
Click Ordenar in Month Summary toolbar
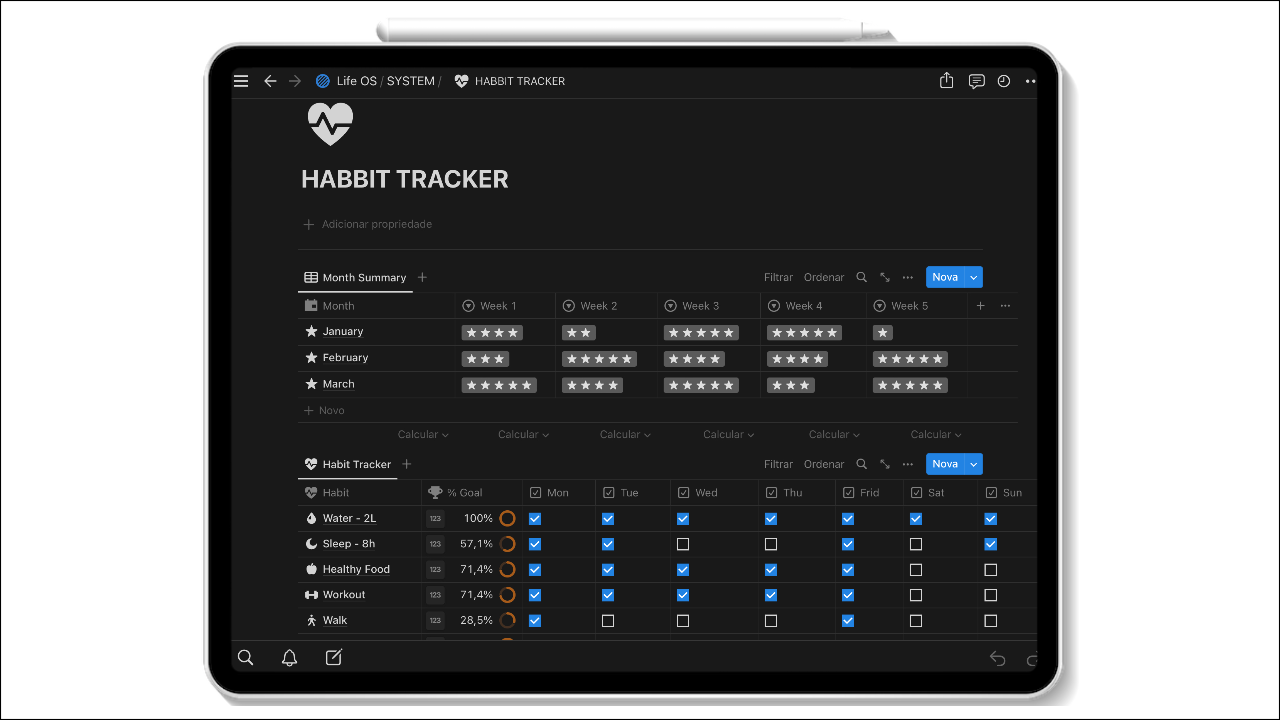pos(824,277)
